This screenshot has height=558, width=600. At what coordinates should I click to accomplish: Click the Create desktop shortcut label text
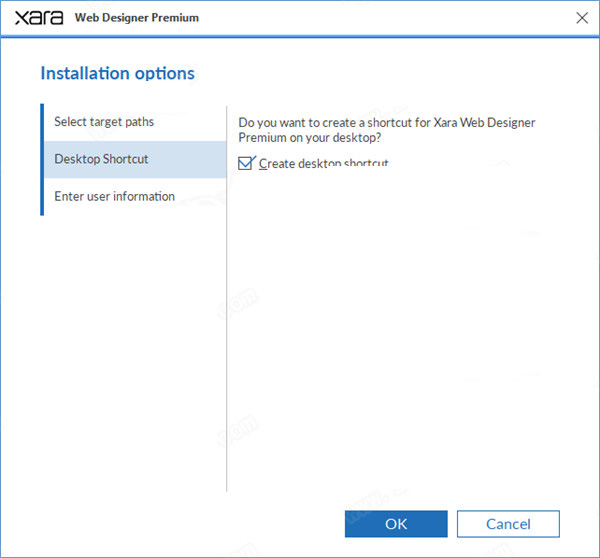click(x=323, y=163)
